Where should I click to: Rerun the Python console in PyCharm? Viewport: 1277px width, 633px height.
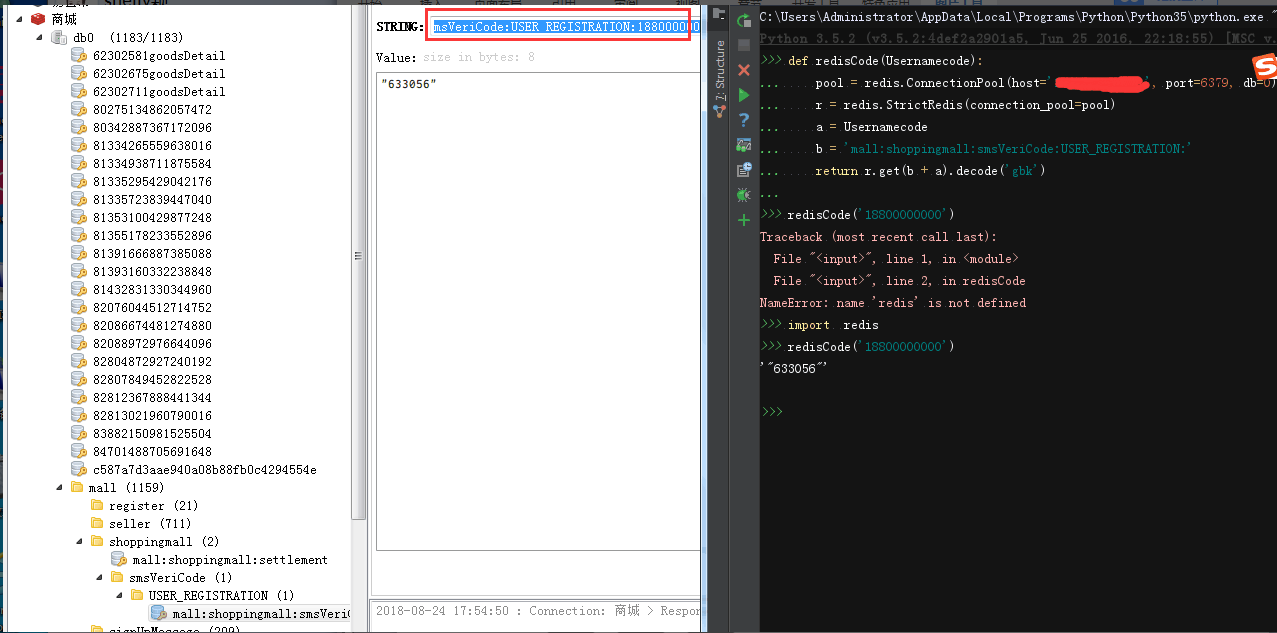click(x=743, y=21)
